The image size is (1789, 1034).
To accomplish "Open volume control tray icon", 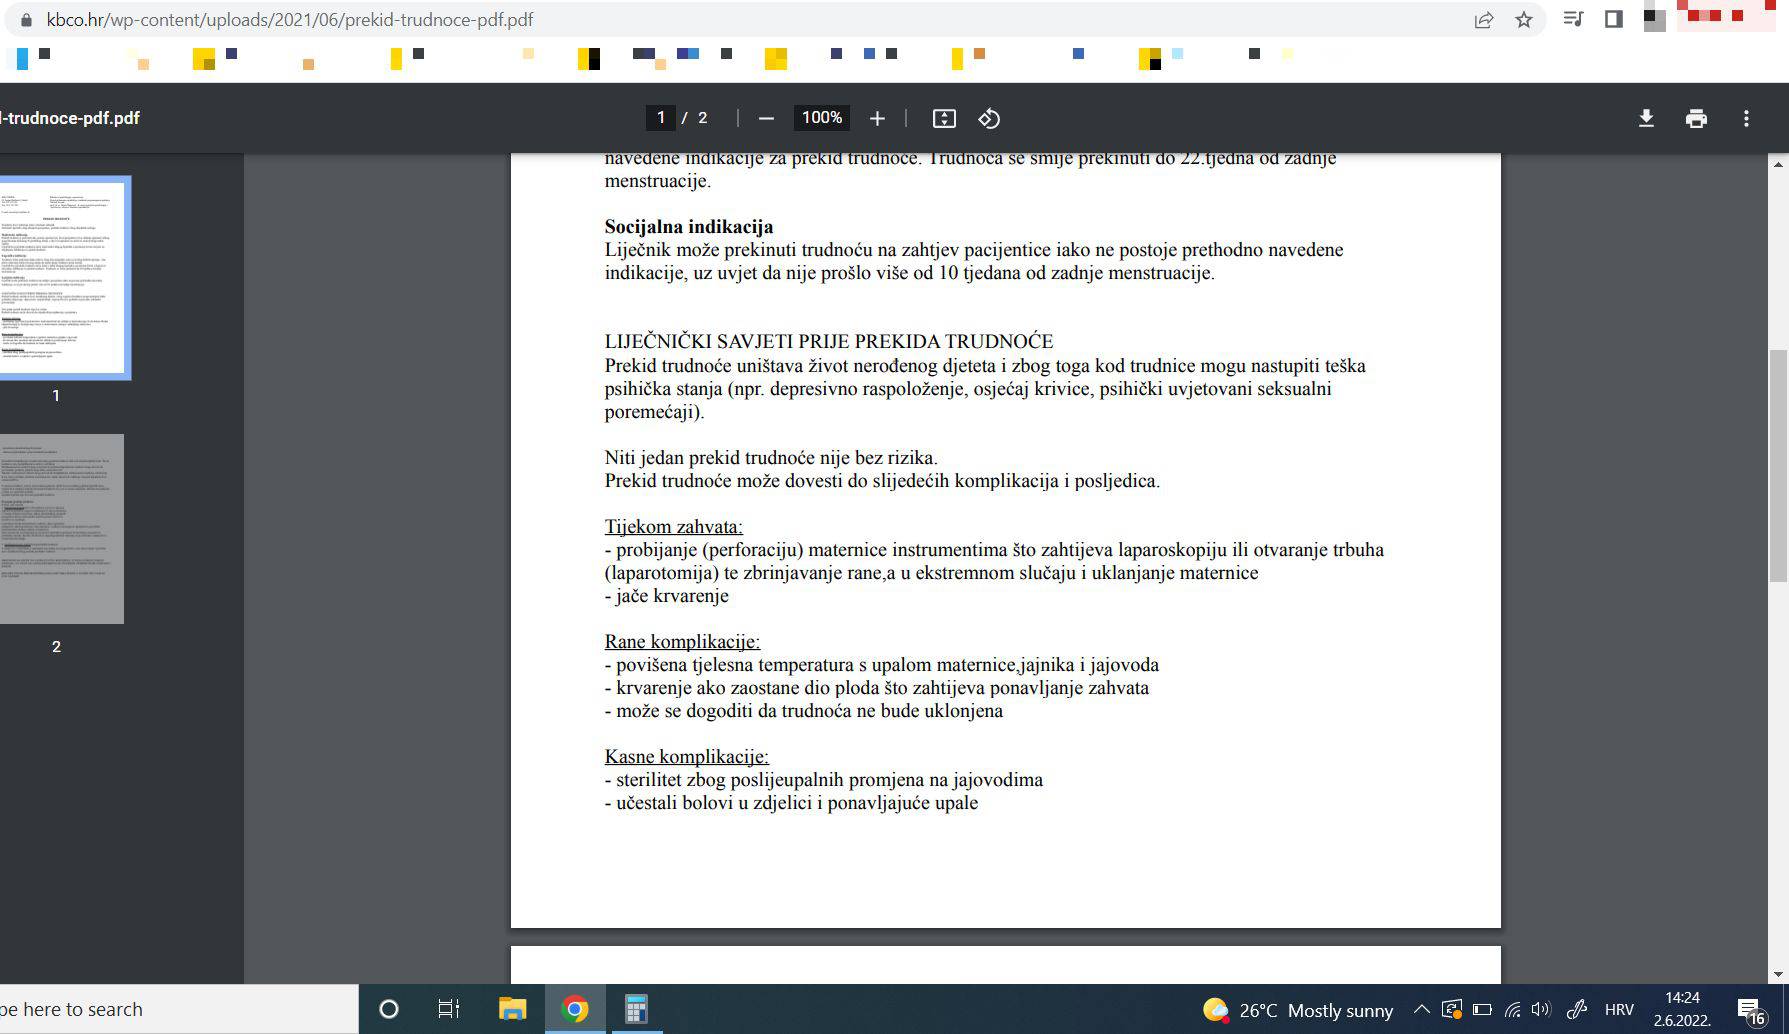I will pyautogui.click(x=1541, y=1010).
